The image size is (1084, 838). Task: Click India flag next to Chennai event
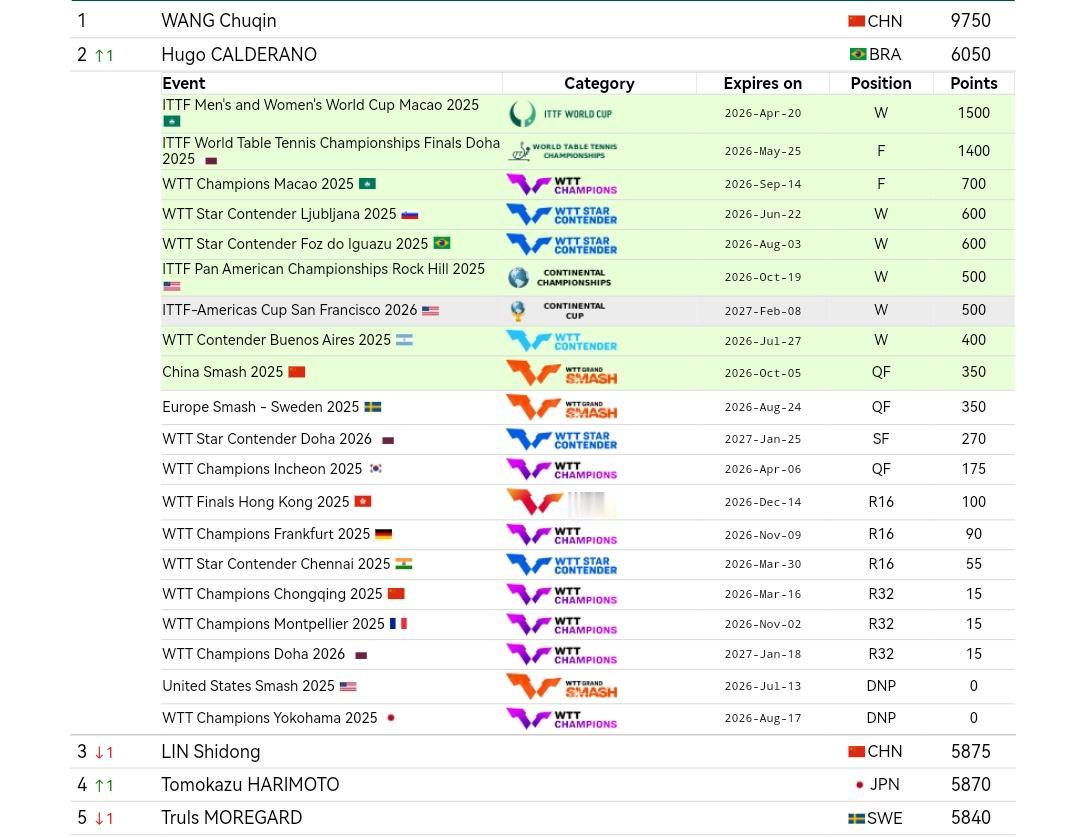[x=404, y=564]
